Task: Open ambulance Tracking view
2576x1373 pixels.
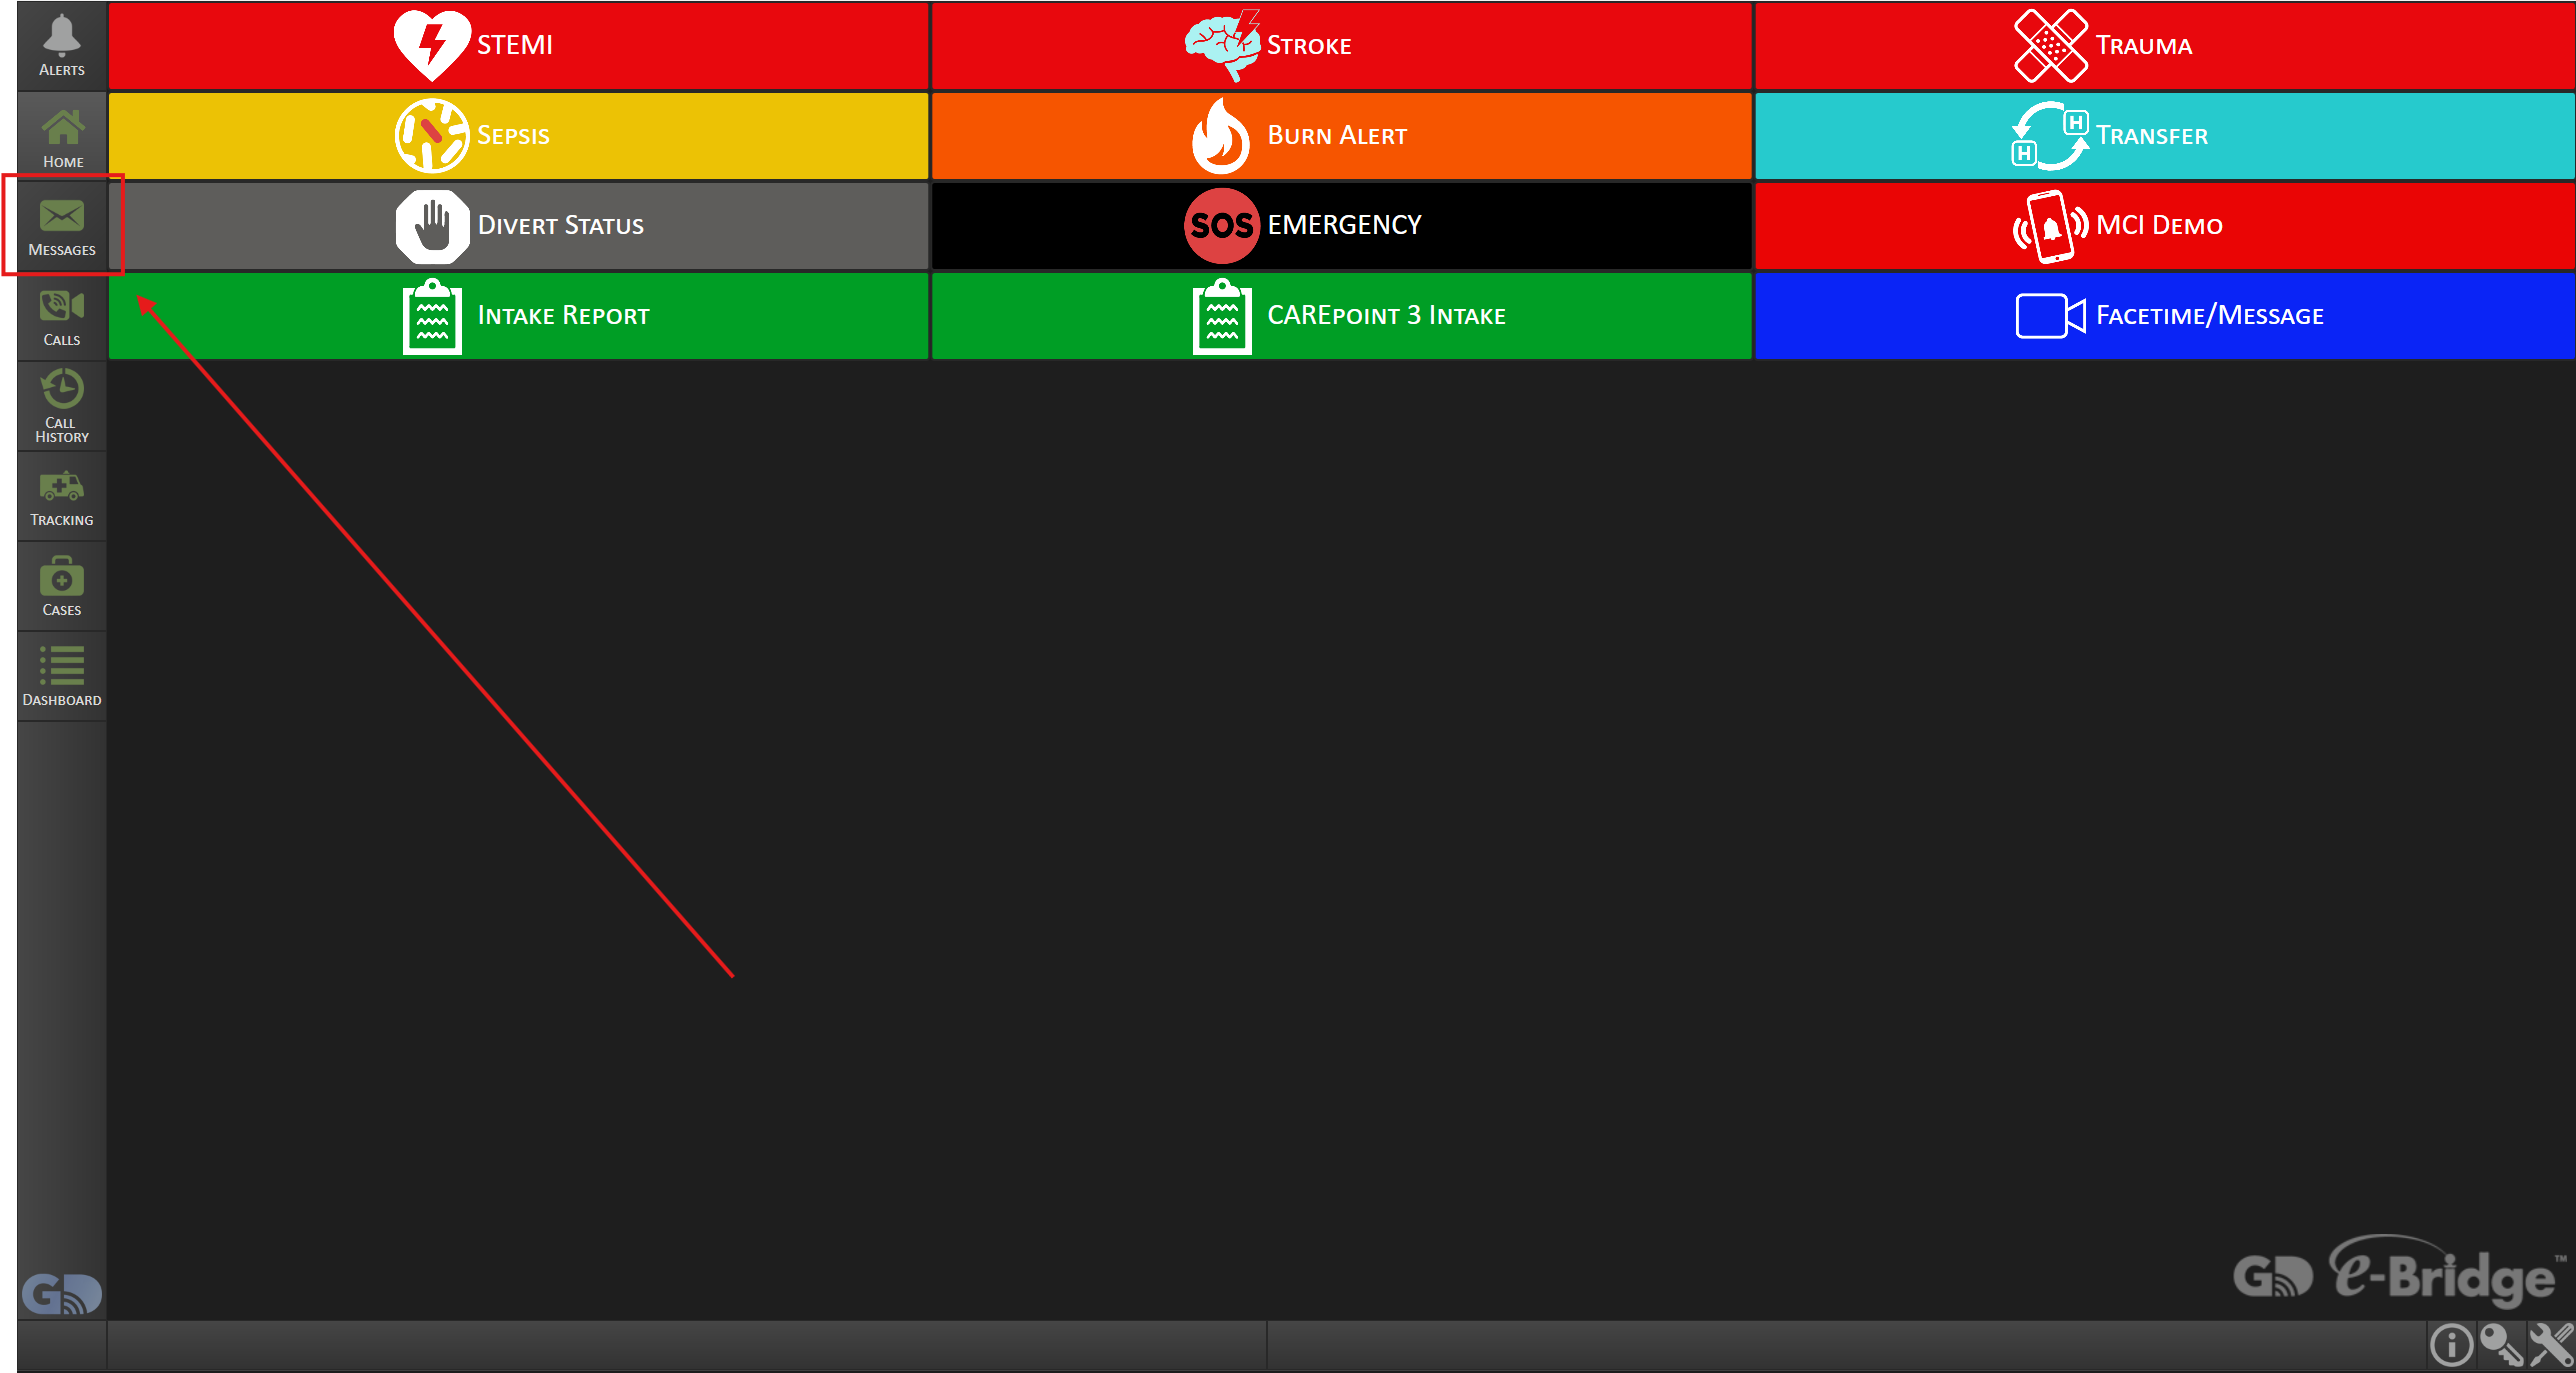Action: pos(62,497)
